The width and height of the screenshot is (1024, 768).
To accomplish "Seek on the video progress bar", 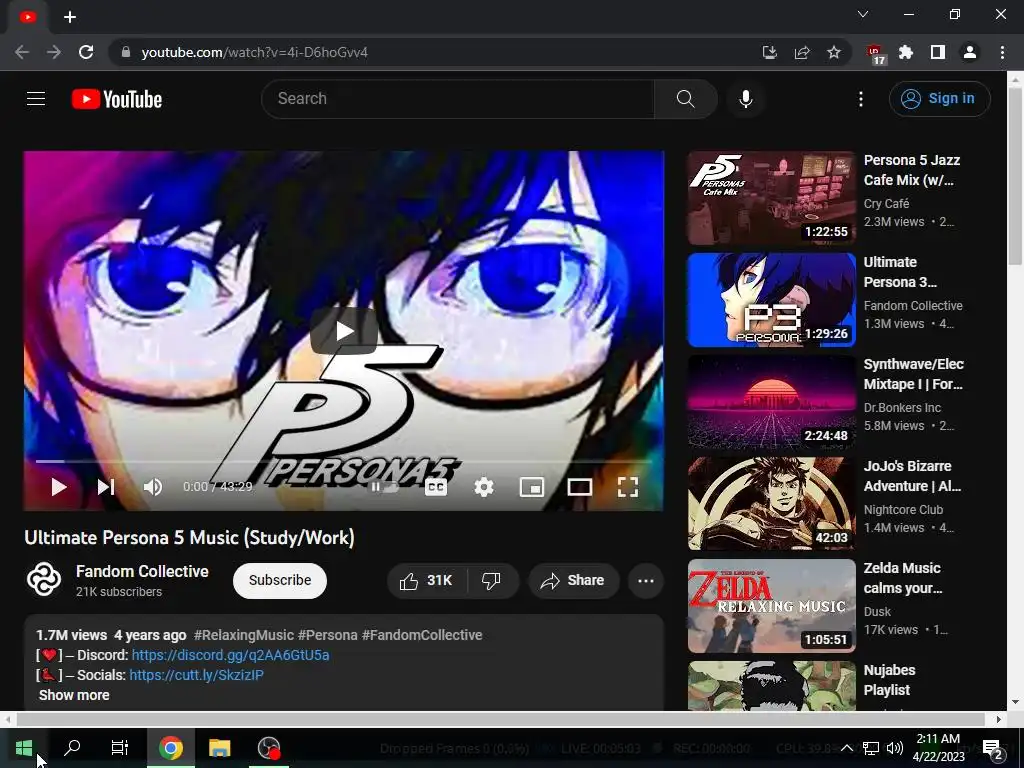I will click(344, 461).
